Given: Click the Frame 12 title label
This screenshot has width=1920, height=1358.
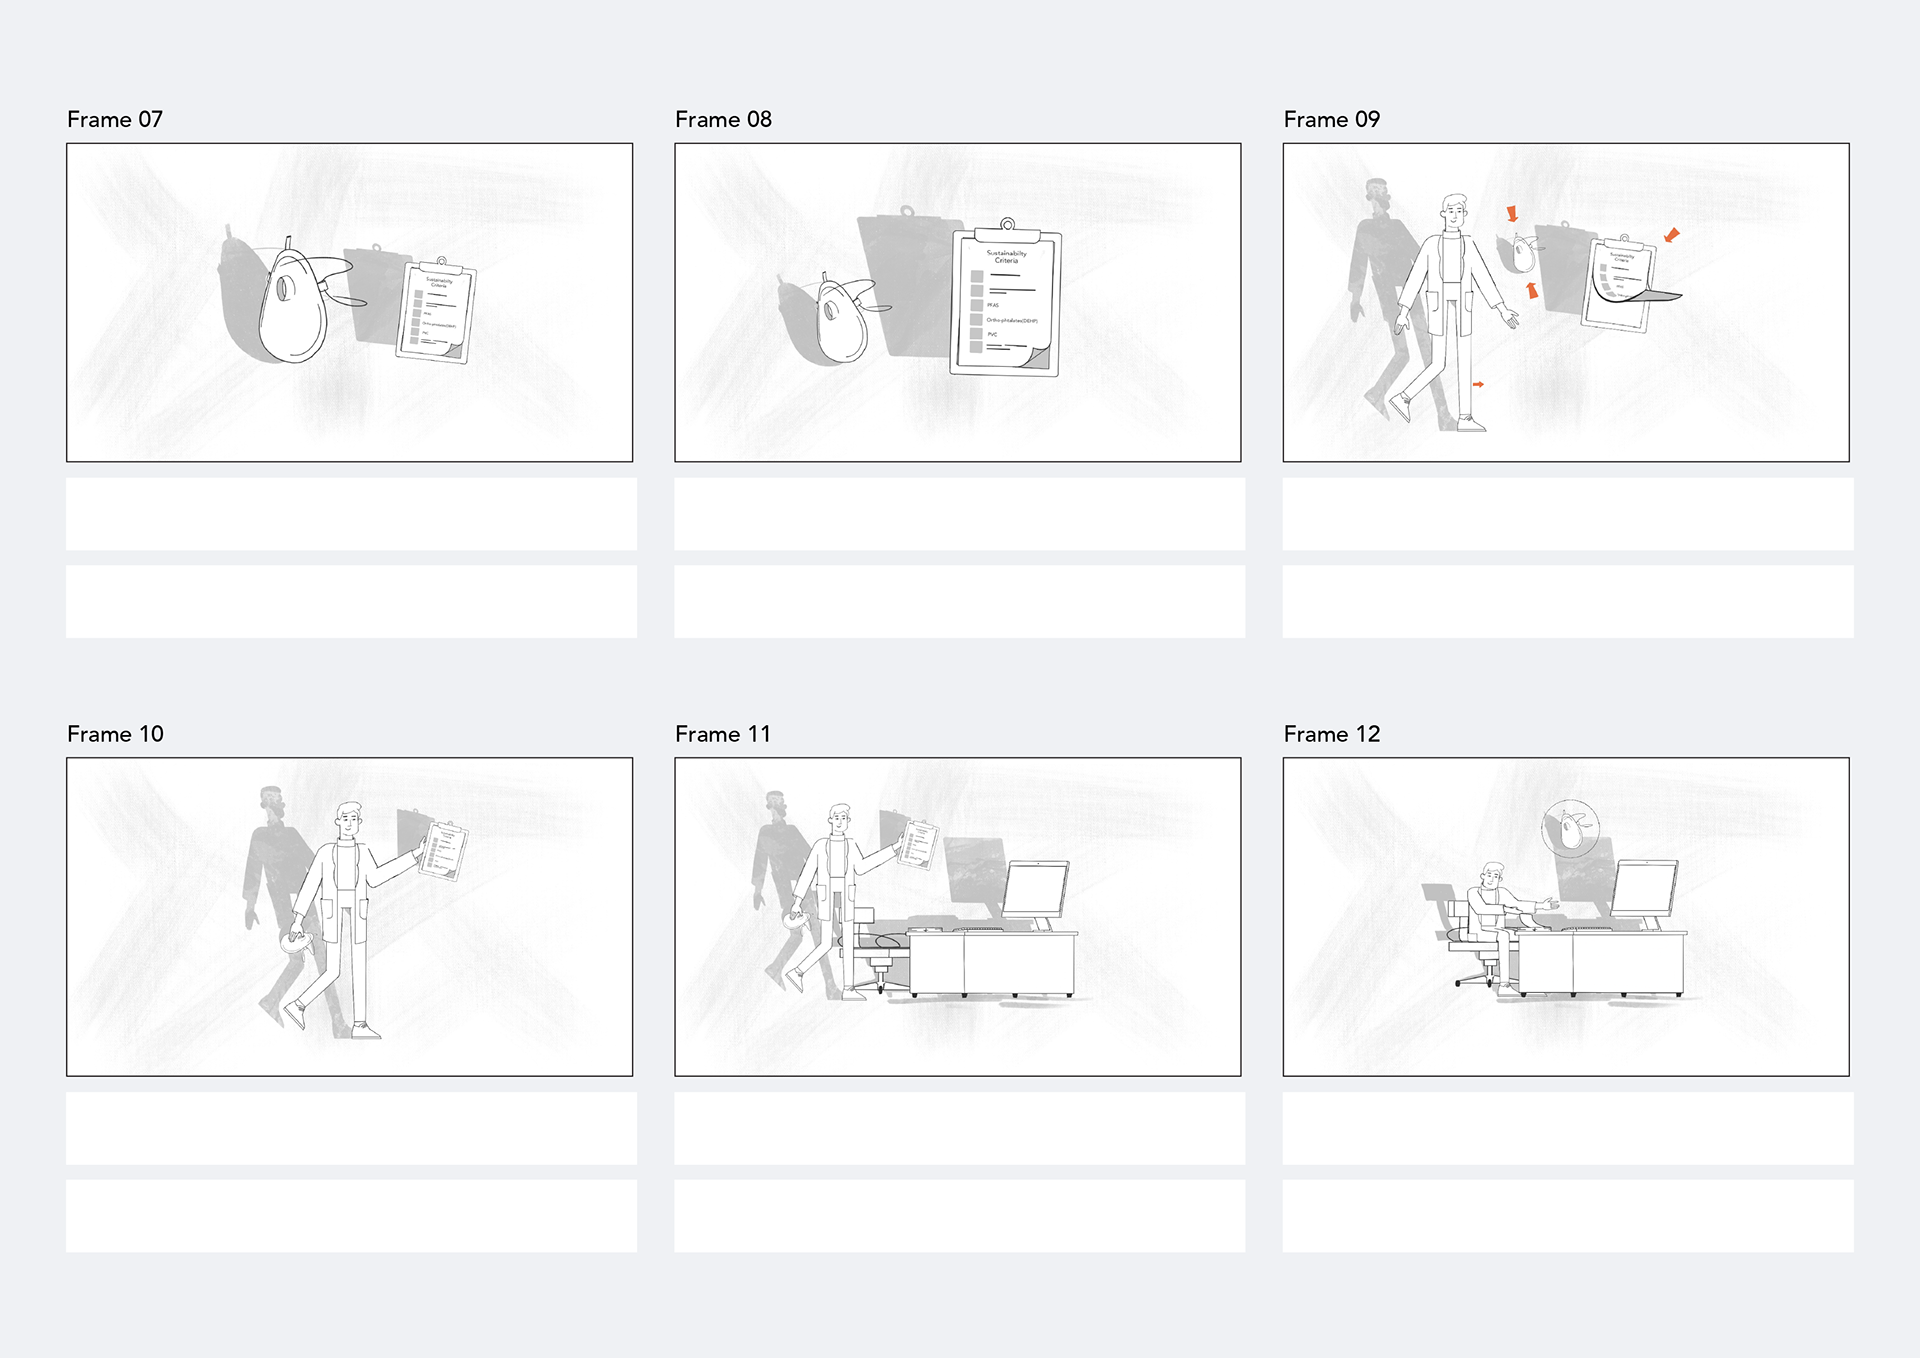Looking at the screenshot, I should tap(1332, 734).
